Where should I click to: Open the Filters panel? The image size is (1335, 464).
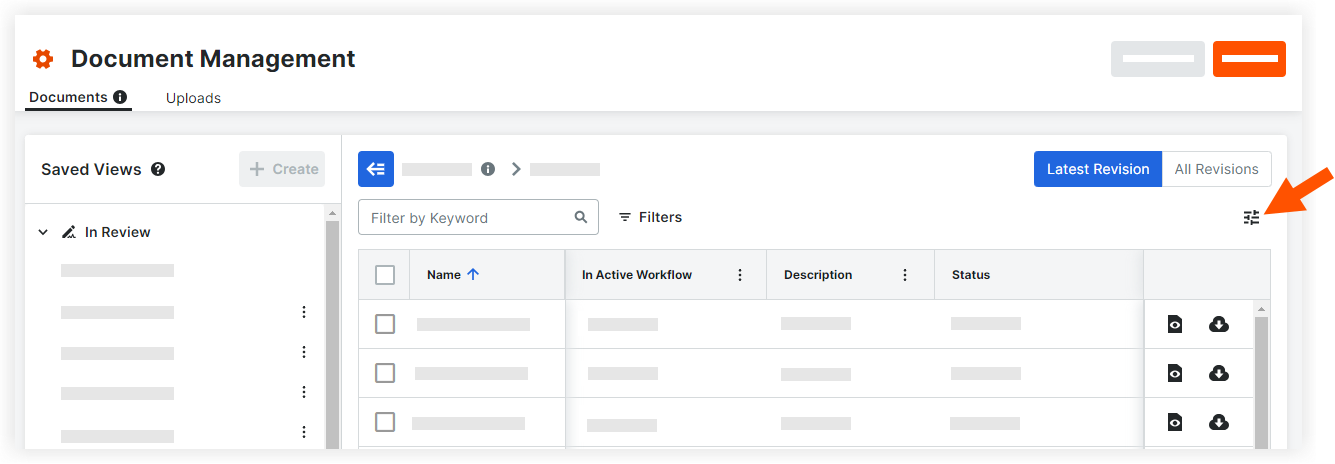650,217
